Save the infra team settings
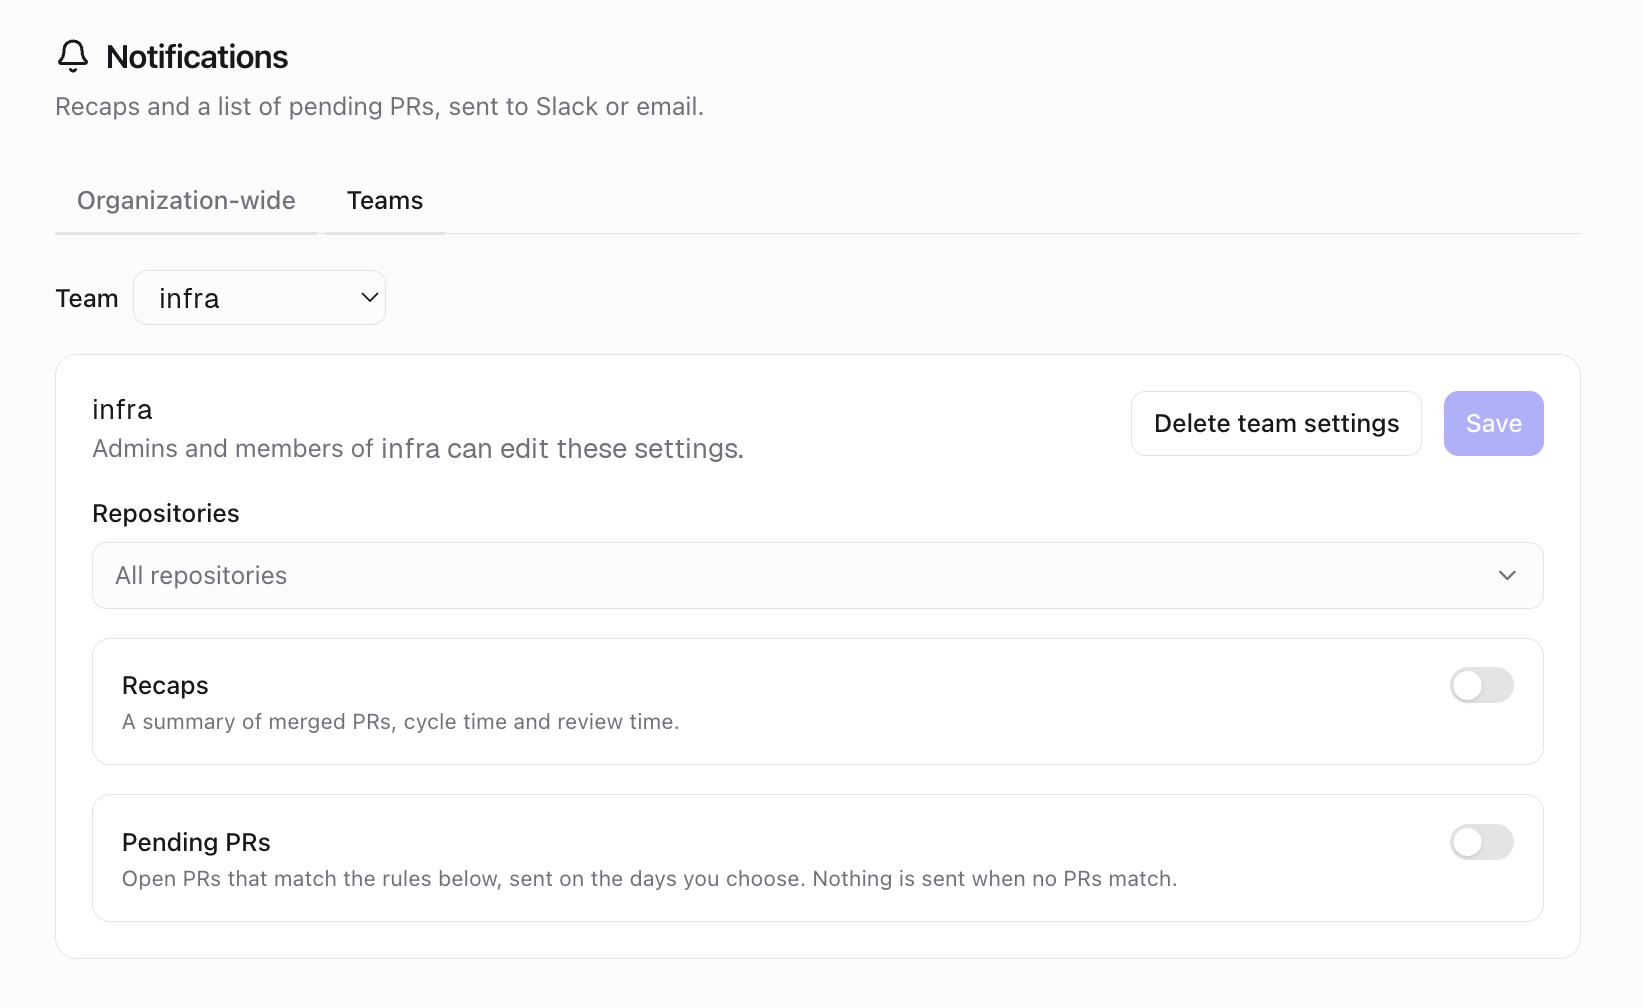Image resolution: width=1642 pixels, height=1008 pixels. tap(1493, 423)
